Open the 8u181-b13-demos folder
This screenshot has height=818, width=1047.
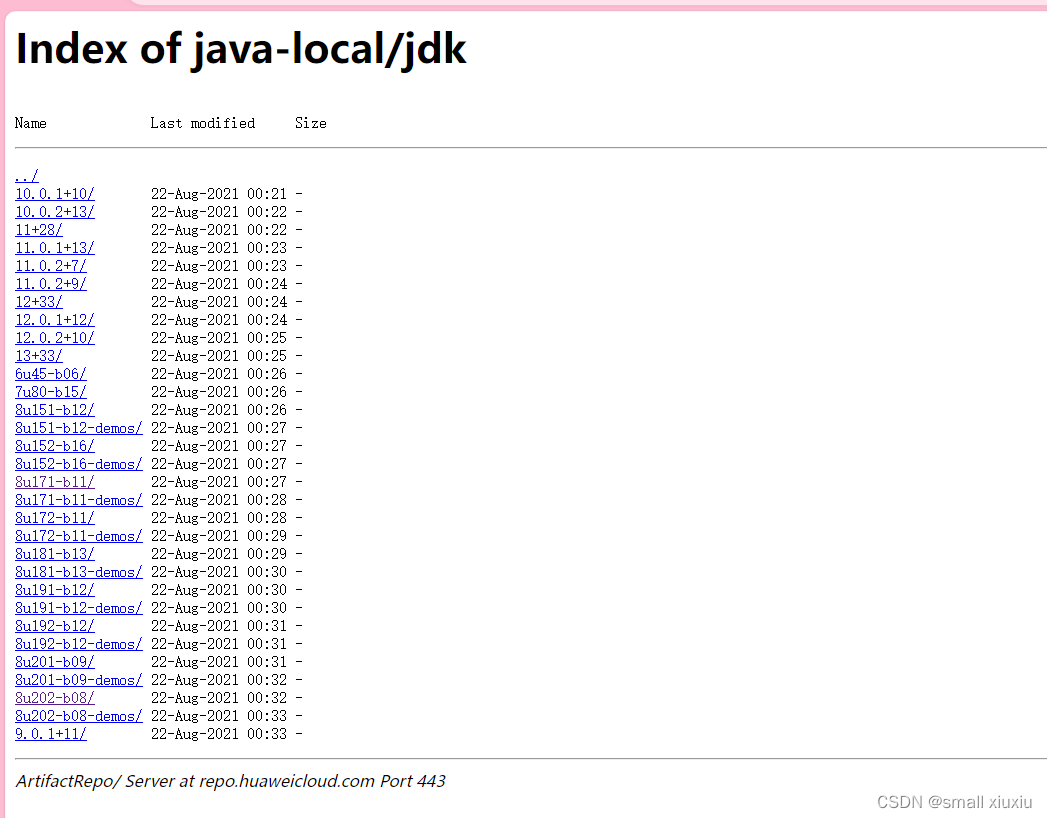click(78, 571)
